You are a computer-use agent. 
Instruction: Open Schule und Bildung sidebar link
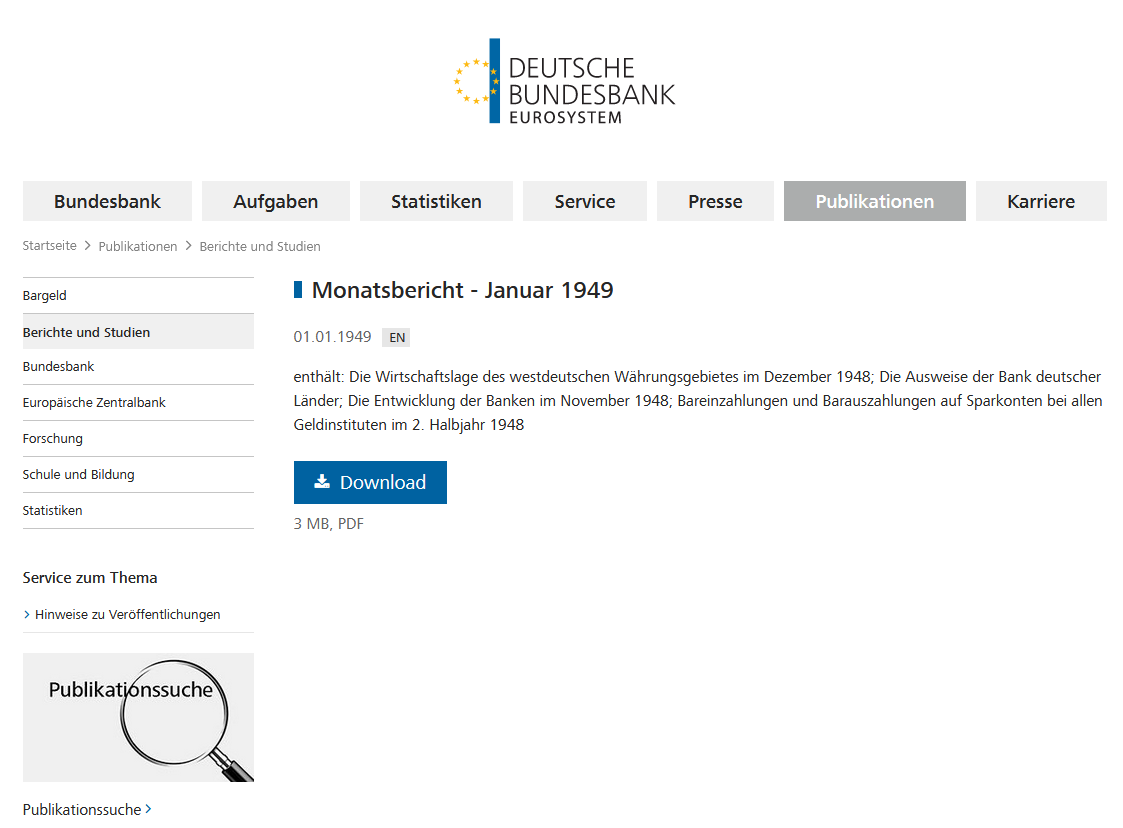(78, 475)
